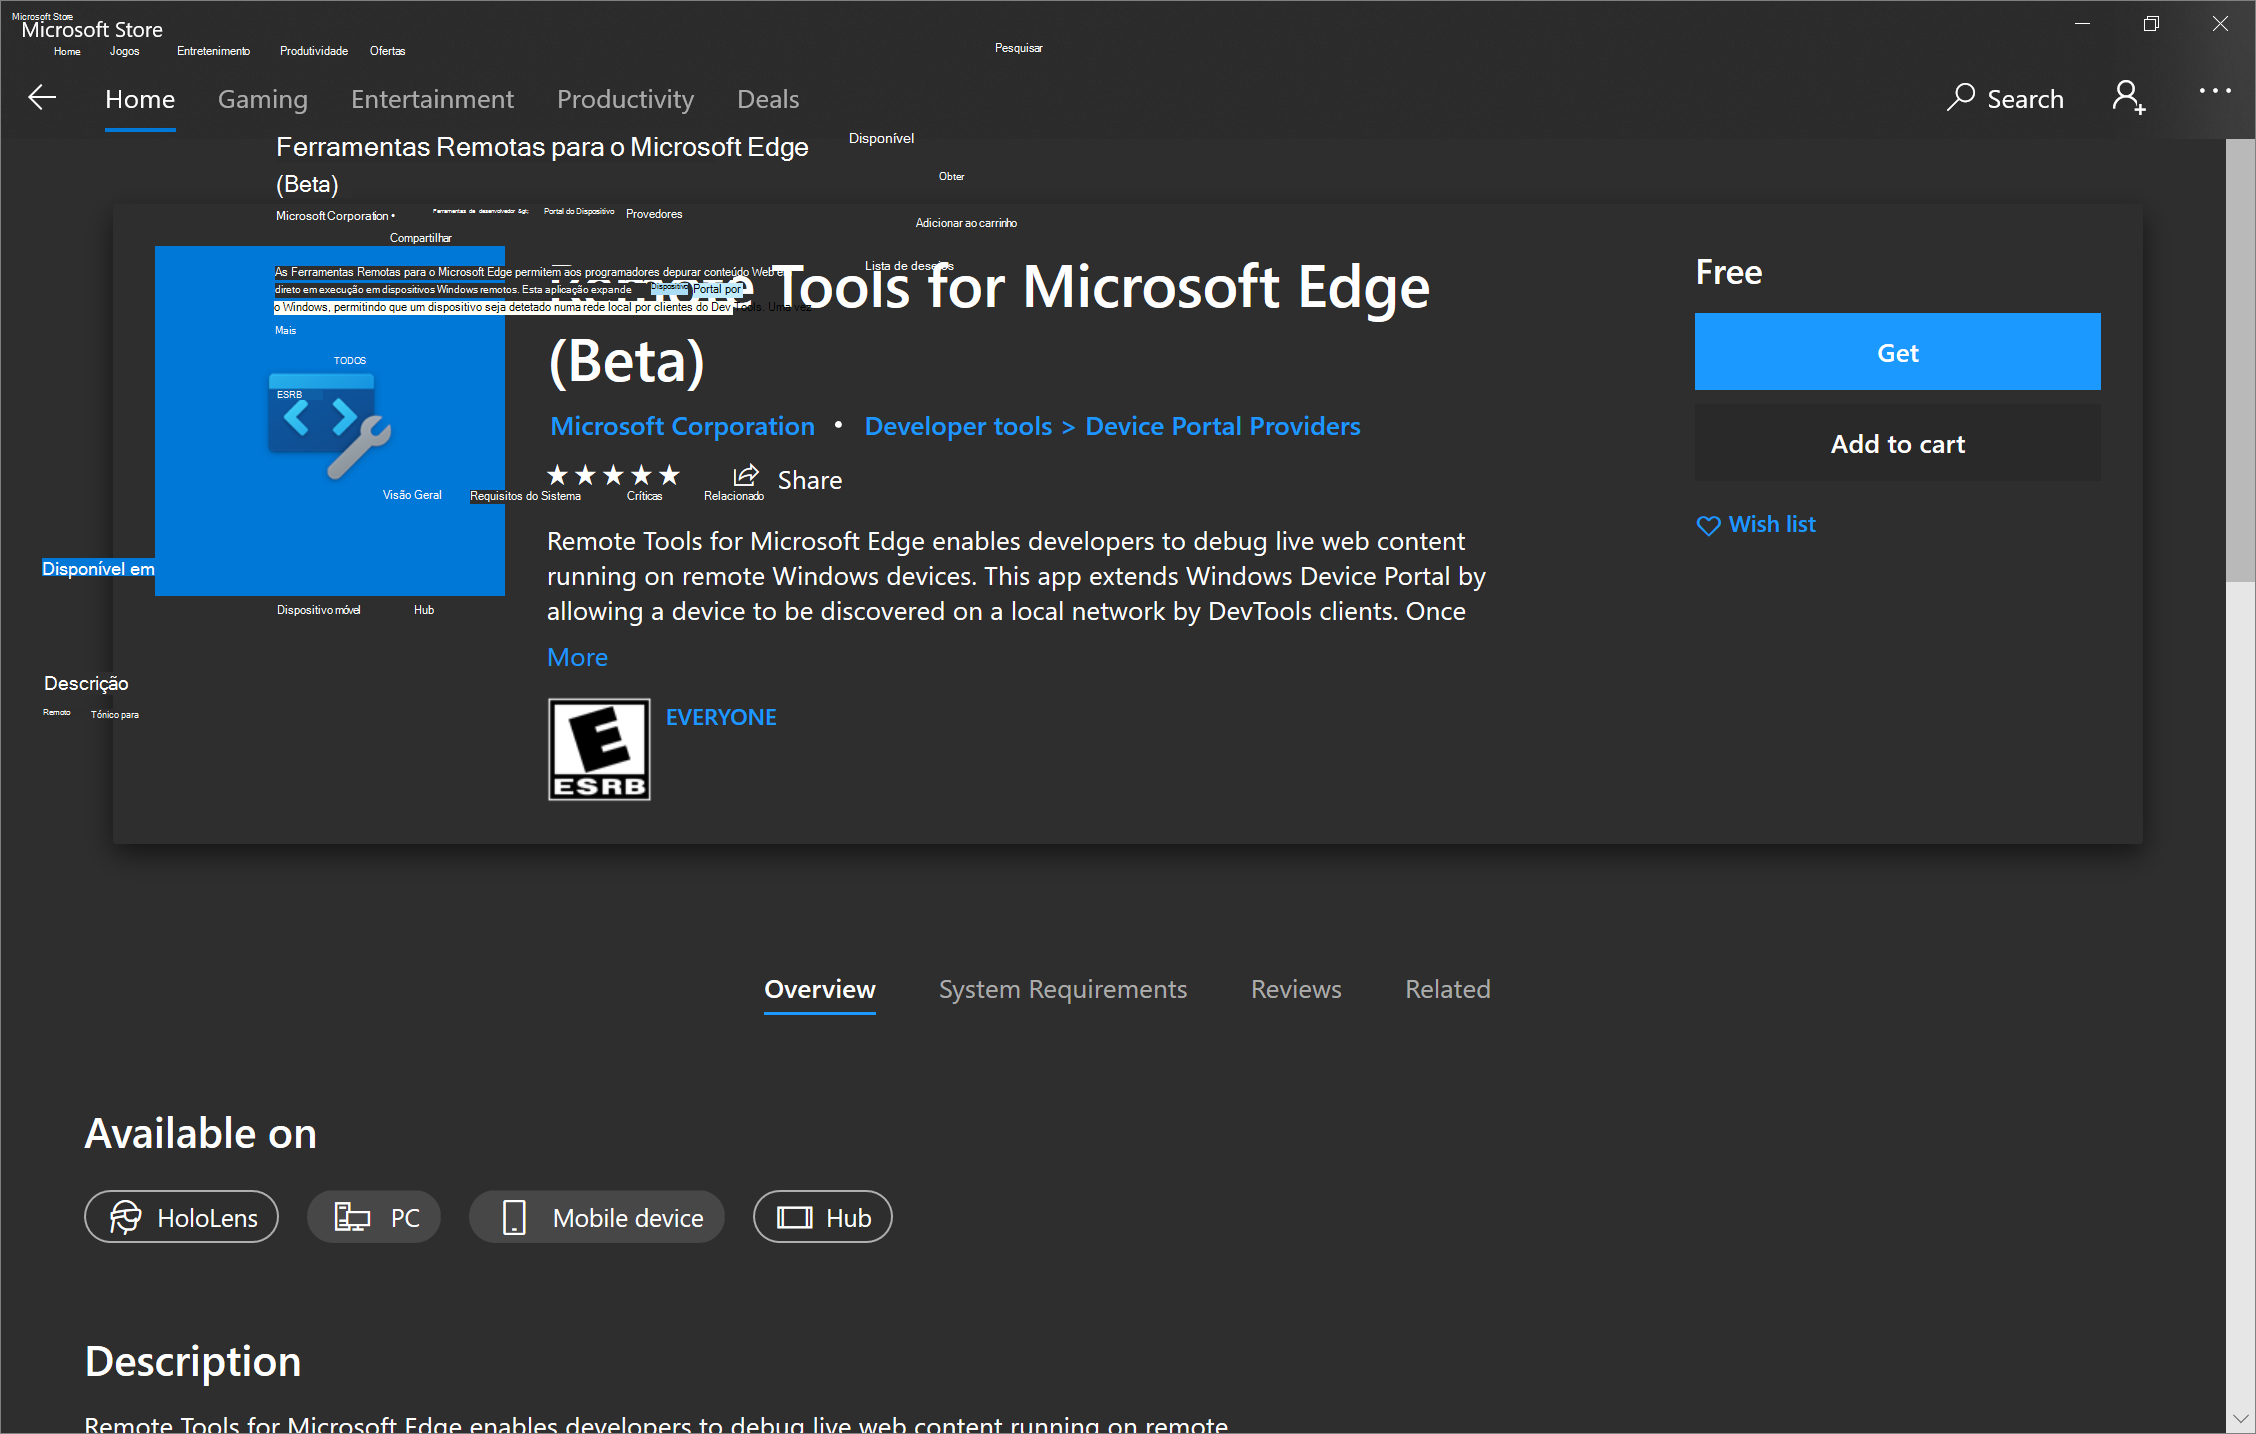Click the ESRB Everyone rating icon

coord(598,749)
